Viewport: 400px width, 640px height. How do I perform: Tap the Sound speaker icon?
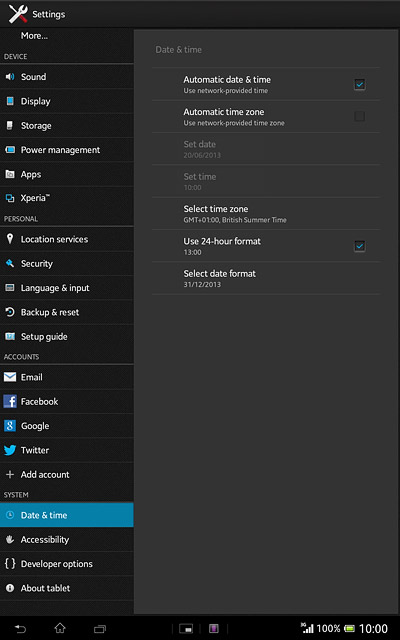(x=10, y=77)
